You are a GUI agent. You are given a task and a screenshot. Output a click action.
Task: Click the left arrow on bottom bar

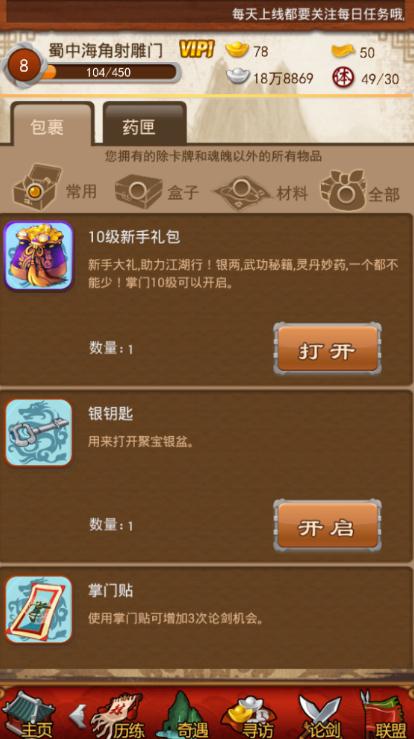[78, 716]
